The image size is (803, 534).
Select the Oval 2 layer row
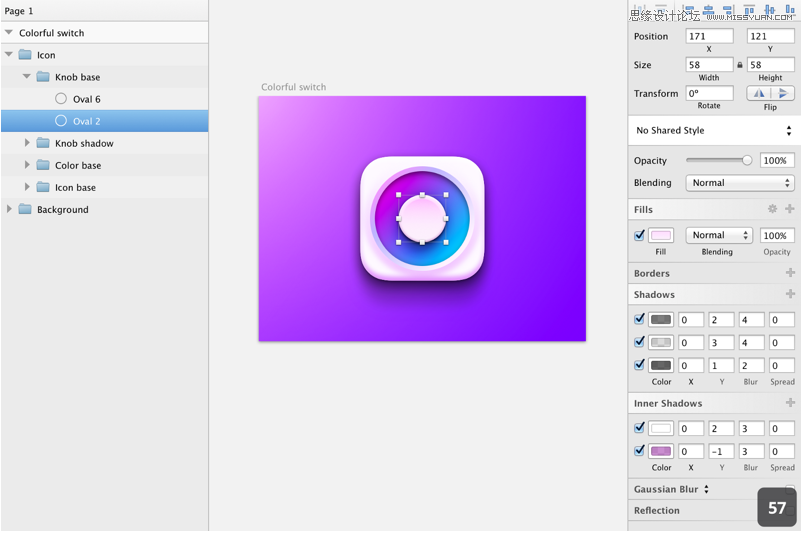tap(104, 121)
